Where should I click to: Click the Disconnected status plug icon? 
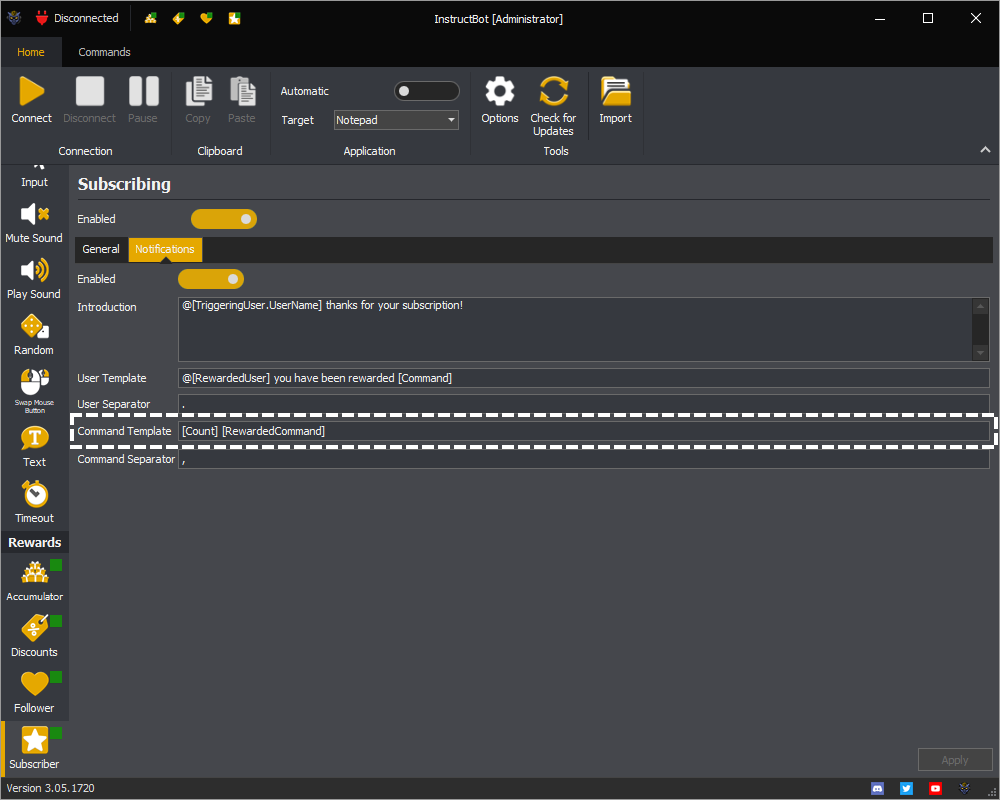[x=42, y=19]
